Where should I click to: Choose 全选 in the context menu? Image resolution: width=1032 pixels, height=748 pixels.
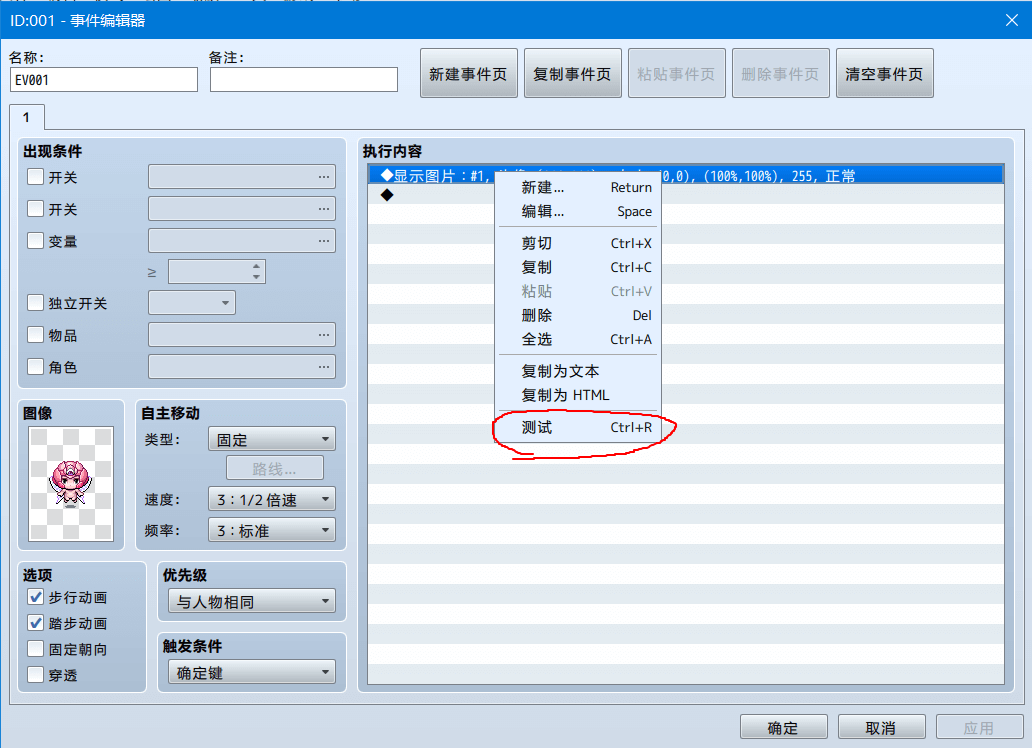(x=578, y=339)
